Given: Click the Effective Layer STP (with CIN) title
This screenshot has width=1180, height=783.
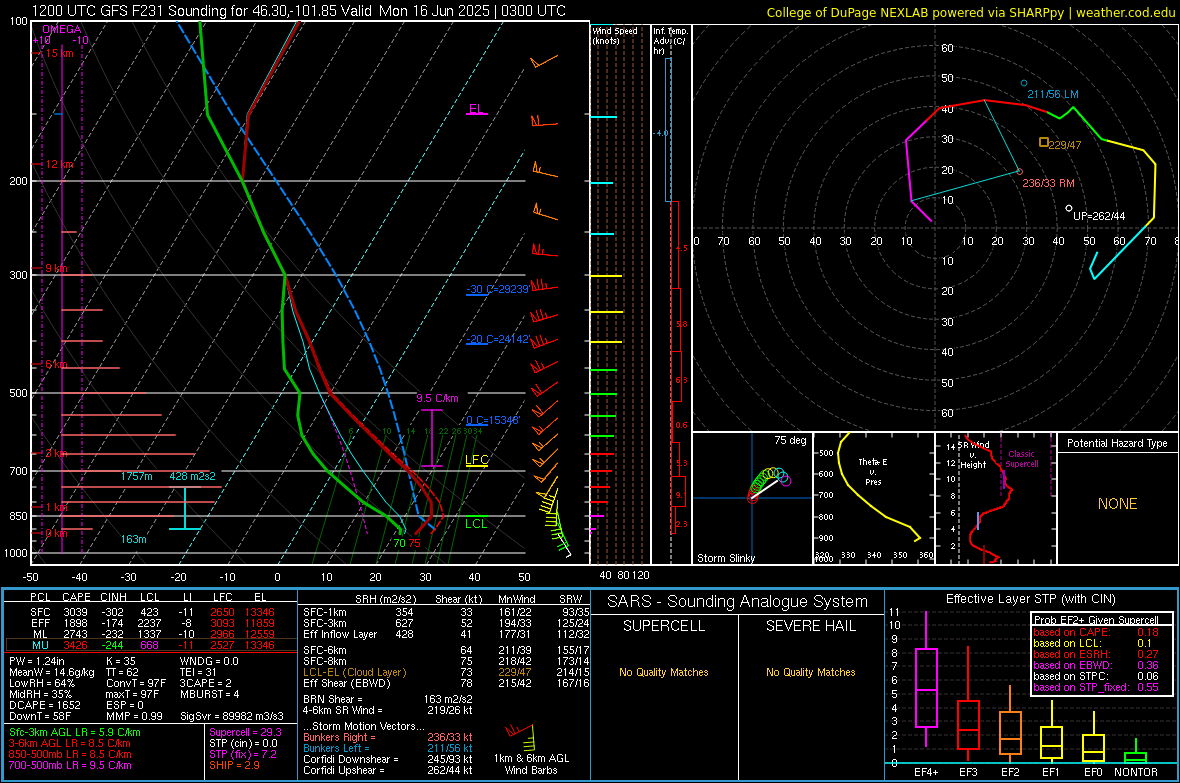Looking at the screenshot, I should (1030, 599).
